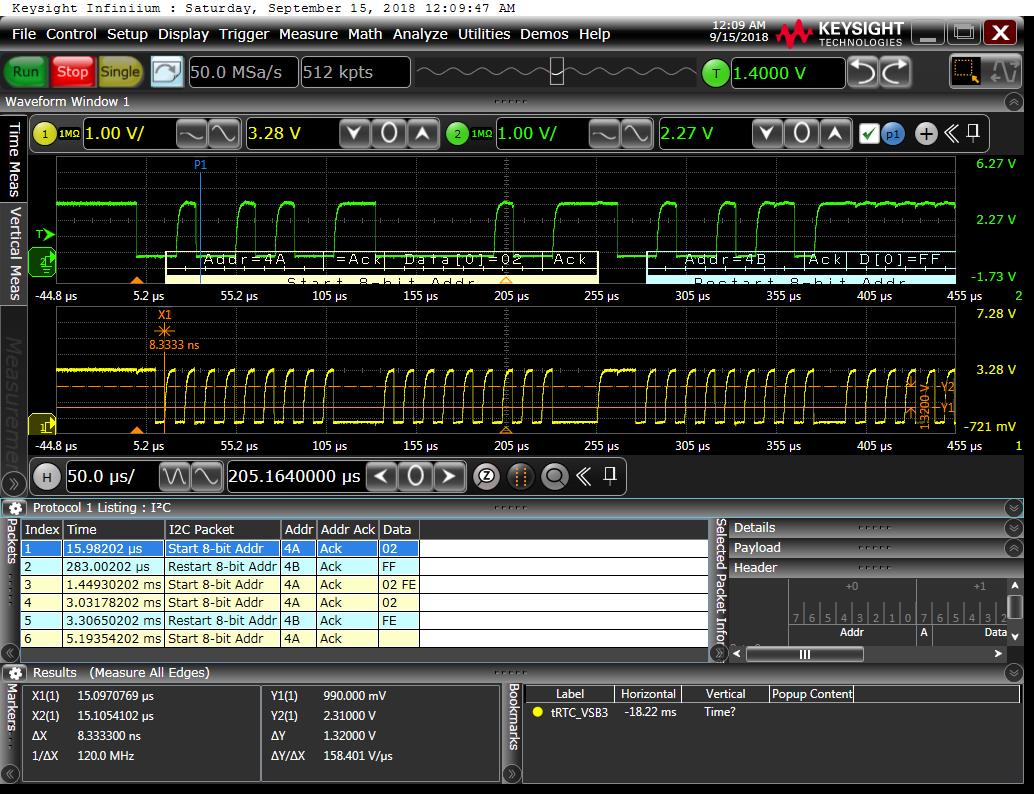Open the Utilities menu
This screenshot has height=794, width=1034.
484,34
